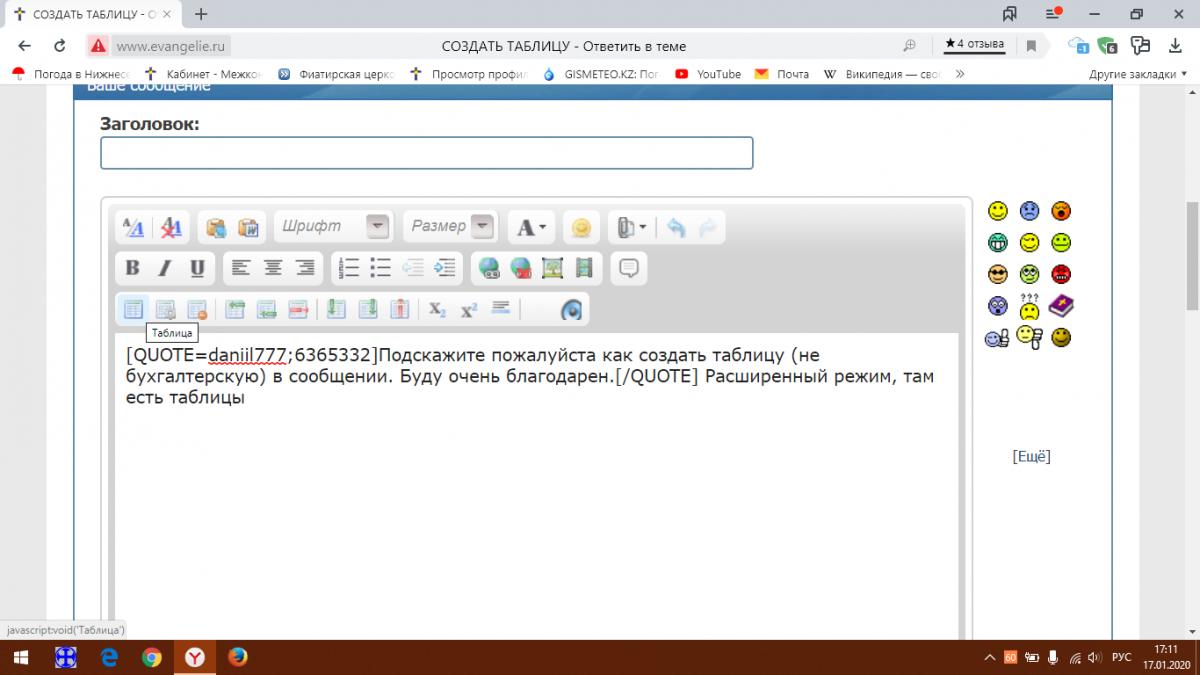Insert the purple book smiley
The width and height of the screenshot is (1200, 675).
[x=1061, y=306]
